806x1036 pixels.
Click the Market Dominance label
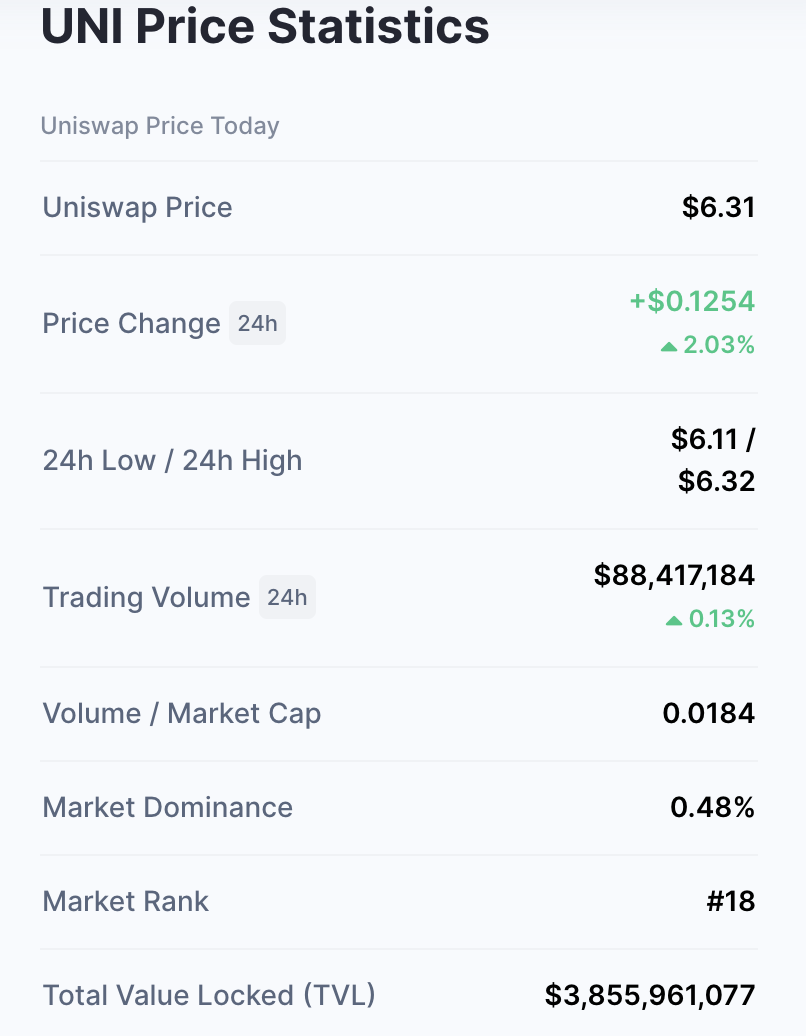(x=167, y=807)
